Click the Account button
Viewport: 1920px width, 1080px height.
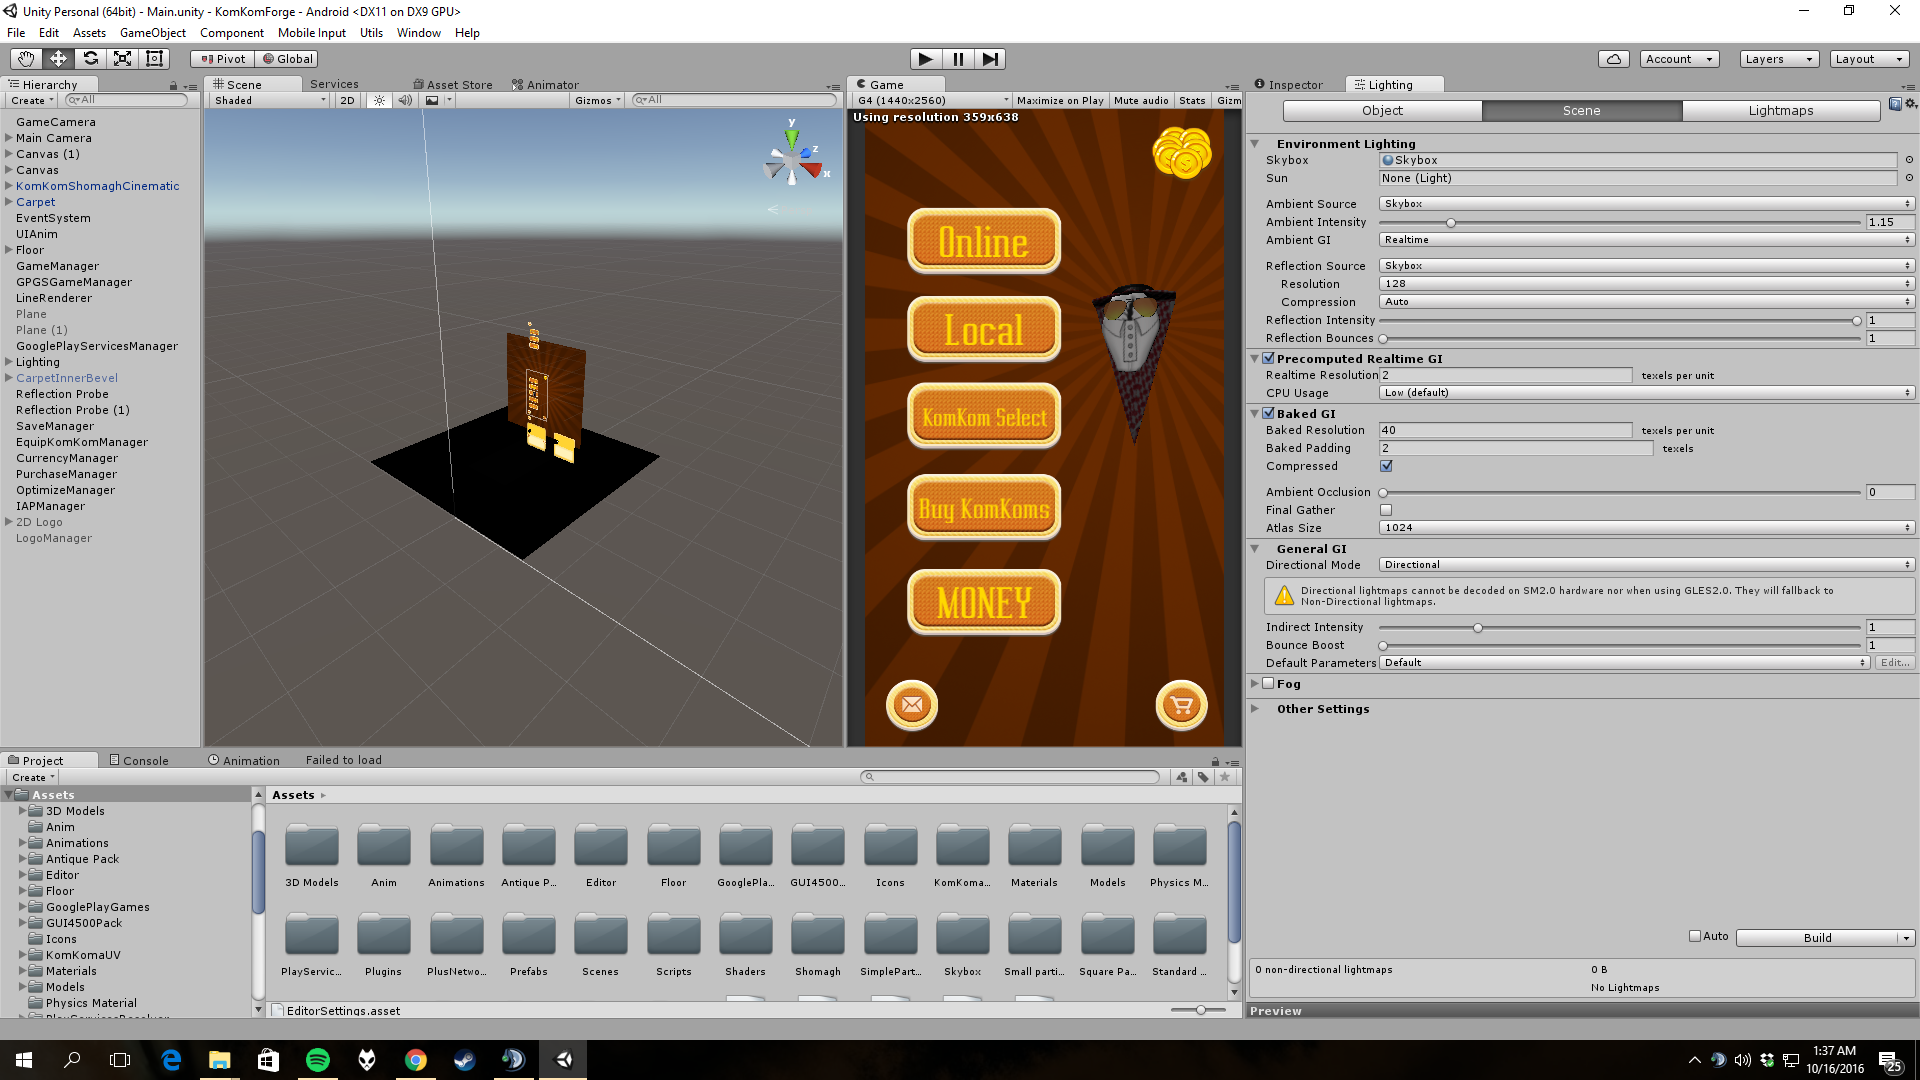coord(1679,59)
